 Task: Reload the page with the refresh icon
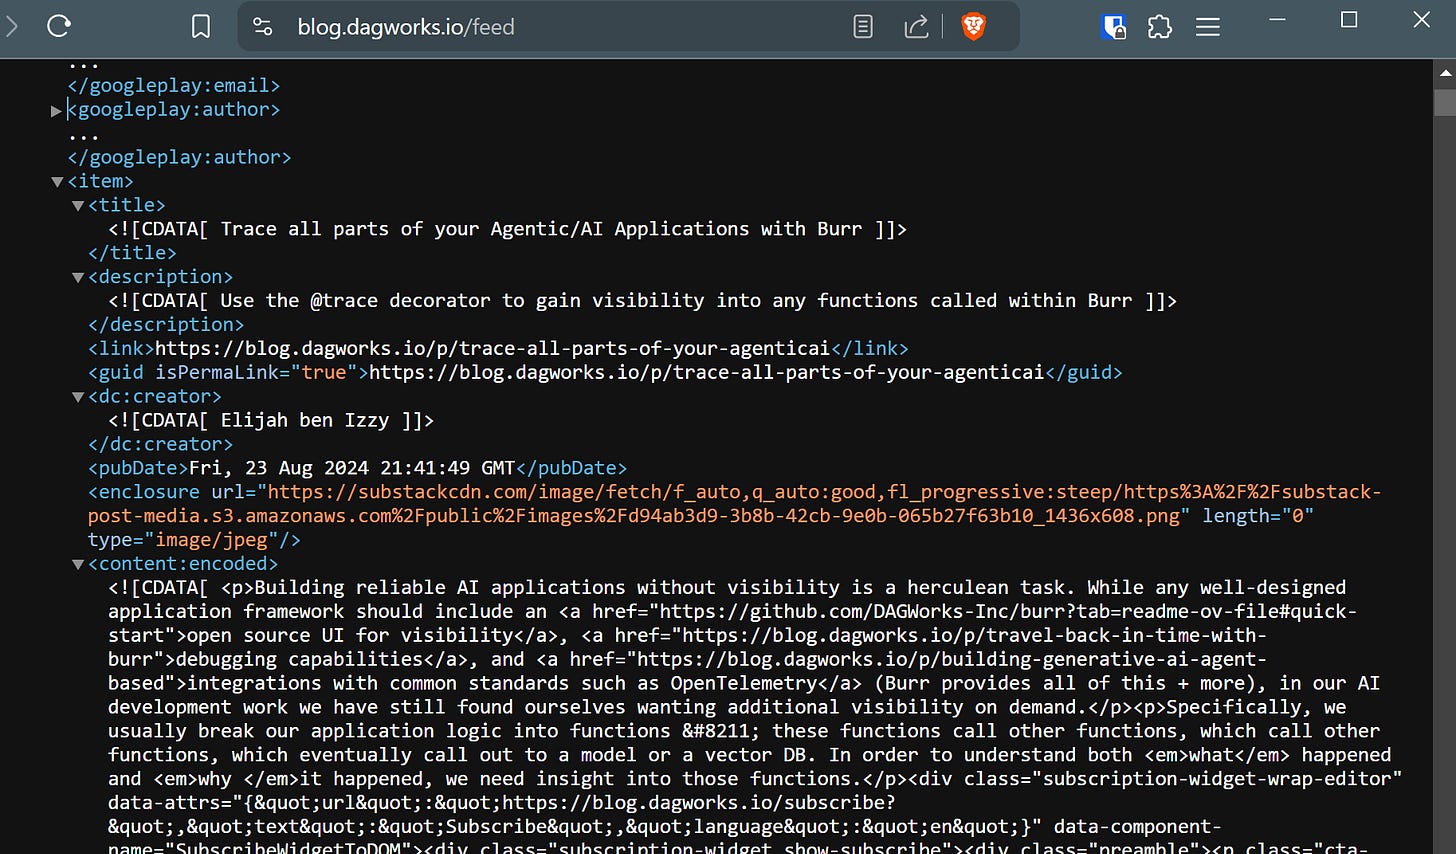click(59, 26)
